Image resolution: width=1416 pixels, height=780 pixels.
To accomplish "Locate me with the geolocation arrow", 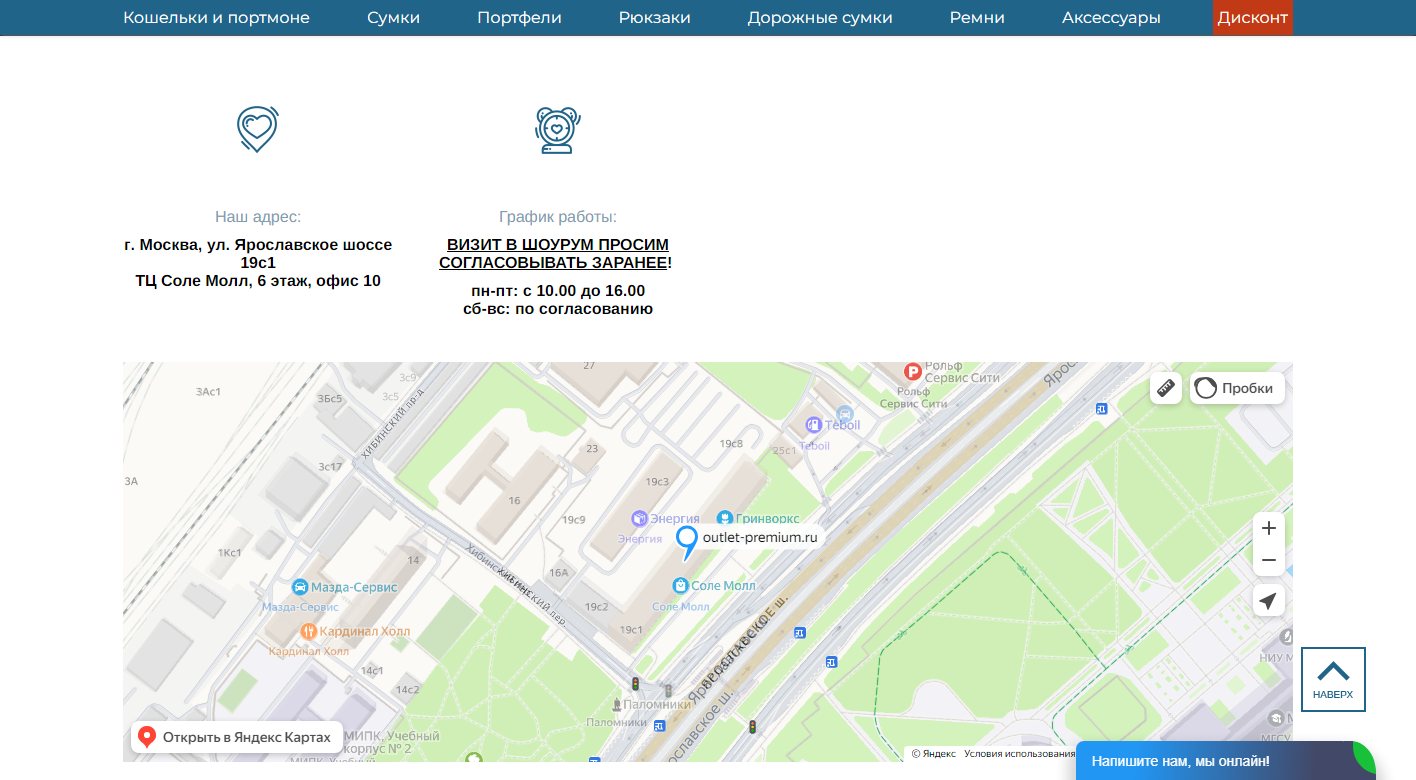I will point(1269,600).
